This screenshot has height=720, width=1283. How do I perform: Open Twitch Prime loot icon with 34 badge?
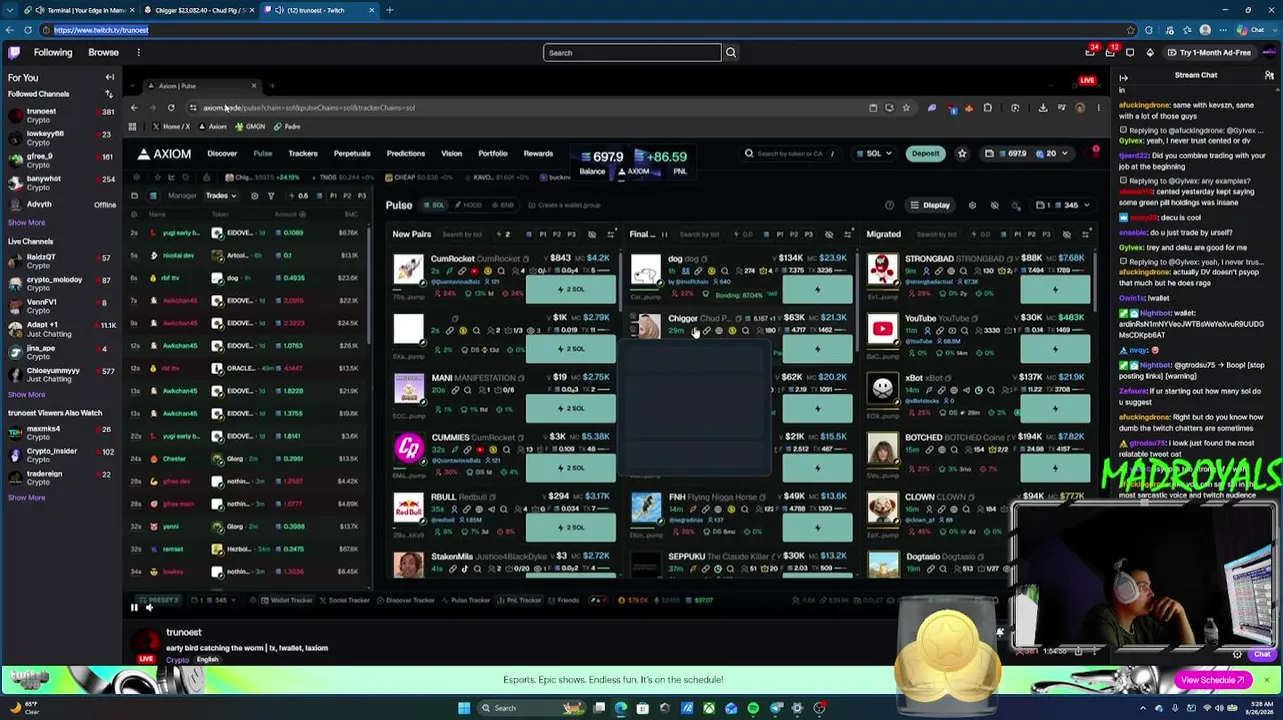1090,52
